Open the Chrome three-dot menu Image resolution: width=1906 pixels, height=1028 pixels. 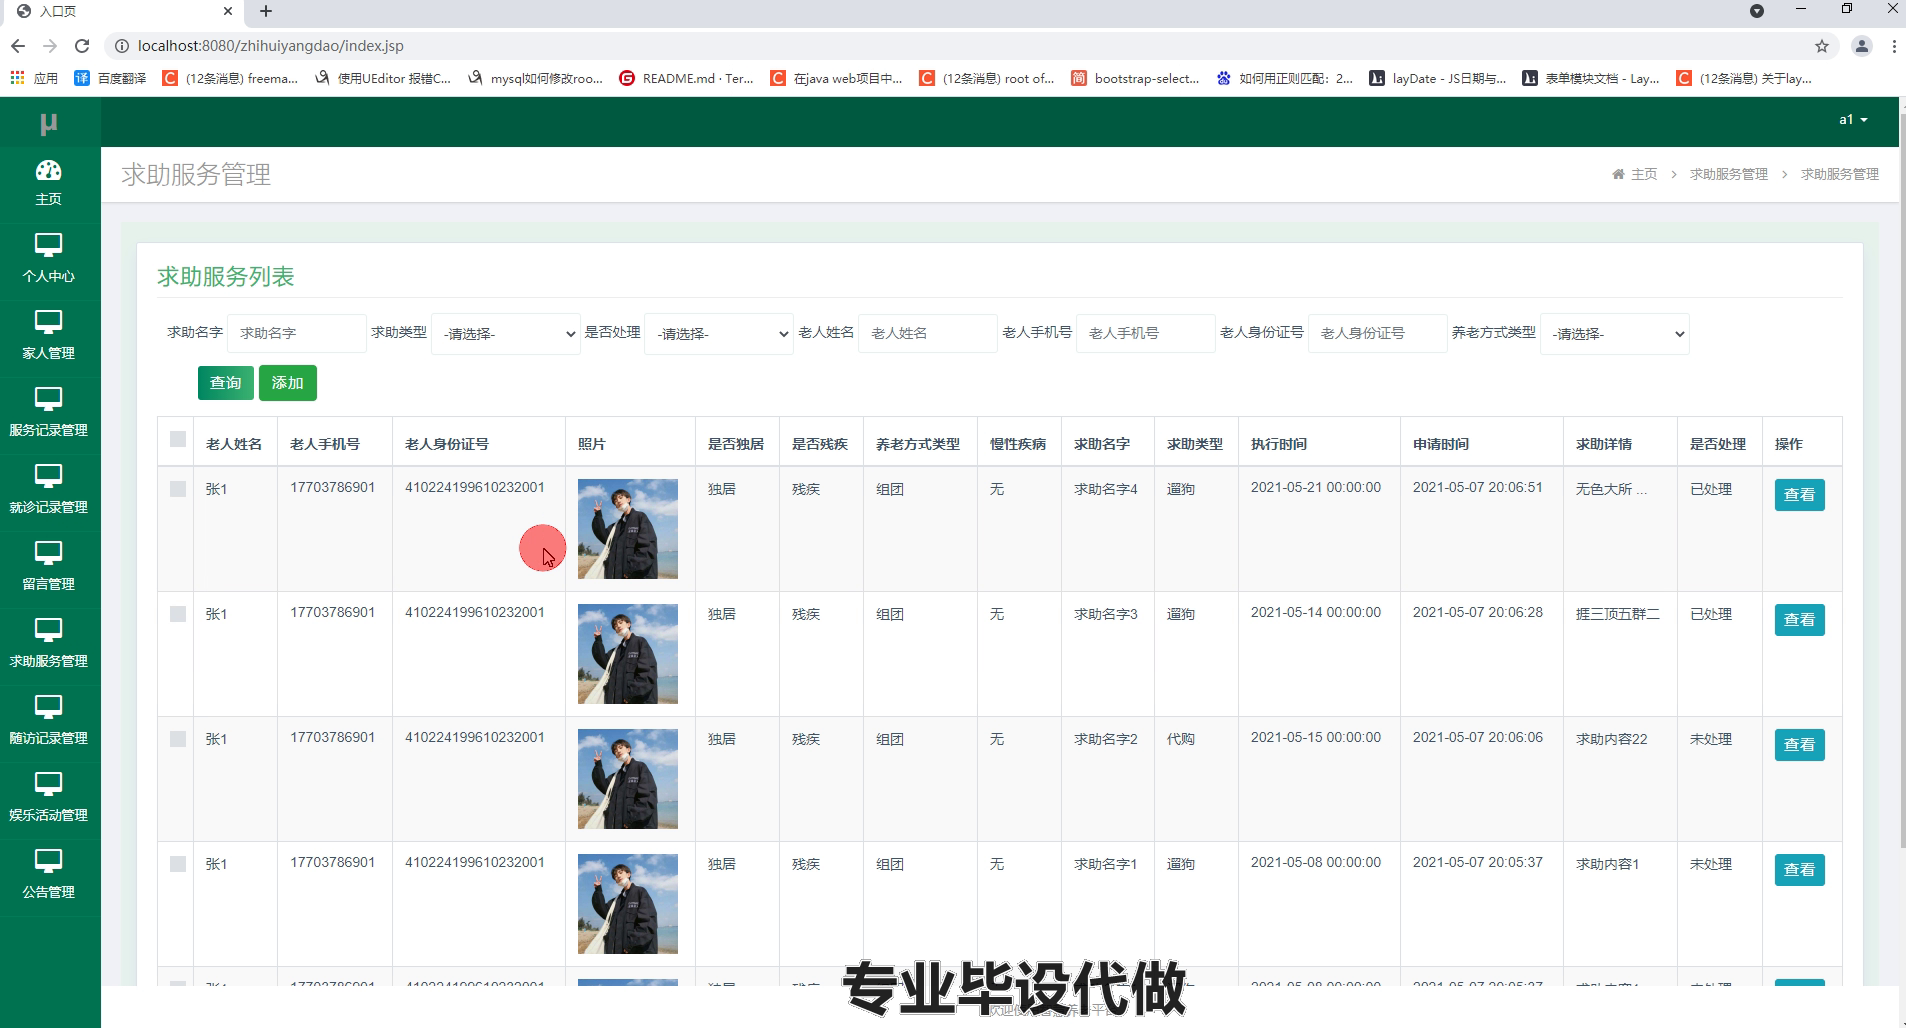(x=1894, y=46)
